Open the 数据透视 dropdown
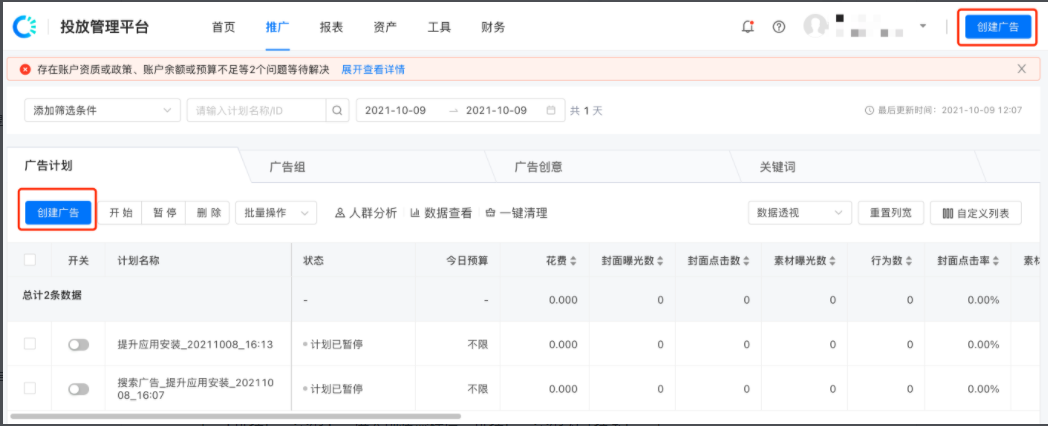The width and height of the screenshot is (1048, 426). tap(799, 213)
